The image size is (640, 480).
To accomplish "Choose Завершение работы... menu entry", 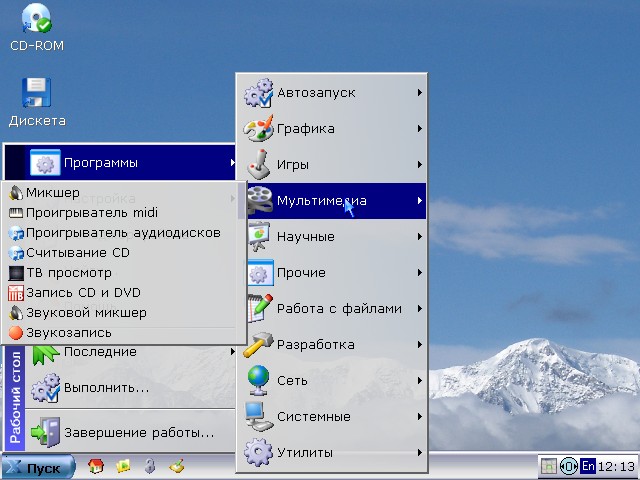I will (x=131, y=432).
